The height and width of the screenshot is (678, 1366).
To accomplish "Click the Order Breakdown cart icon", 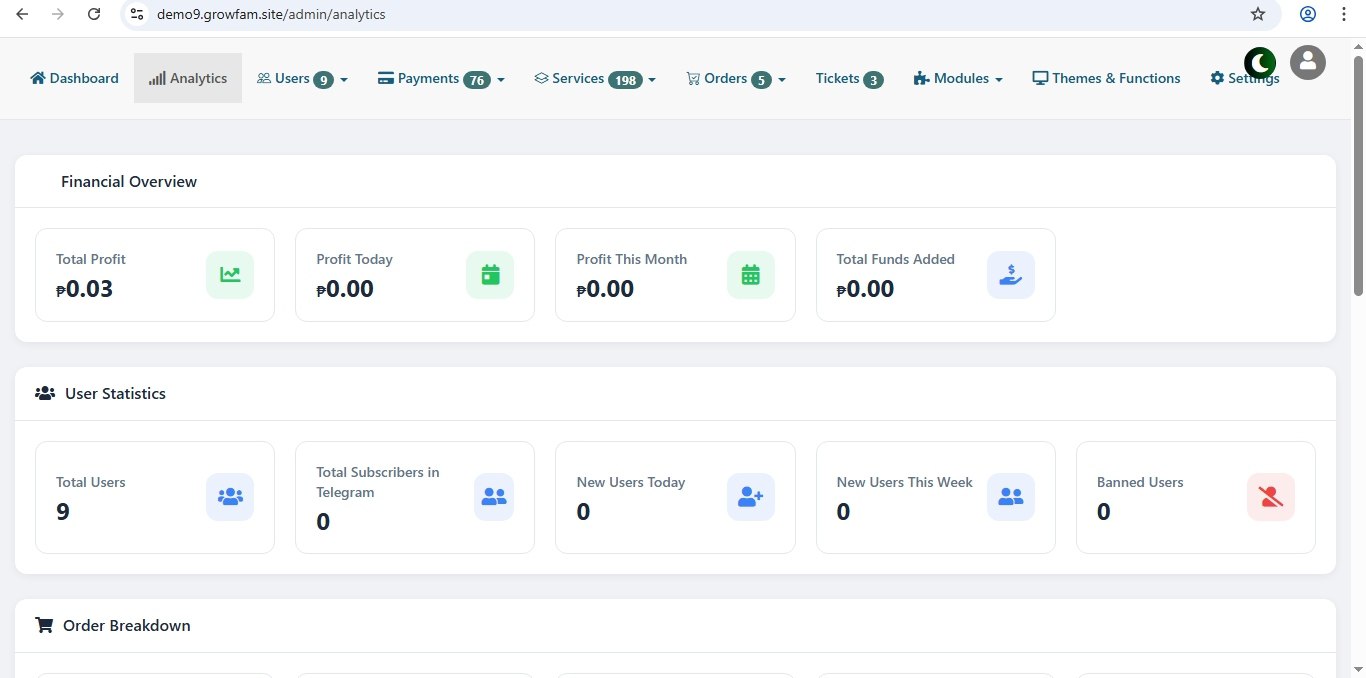I will click(x=44, y=625).
